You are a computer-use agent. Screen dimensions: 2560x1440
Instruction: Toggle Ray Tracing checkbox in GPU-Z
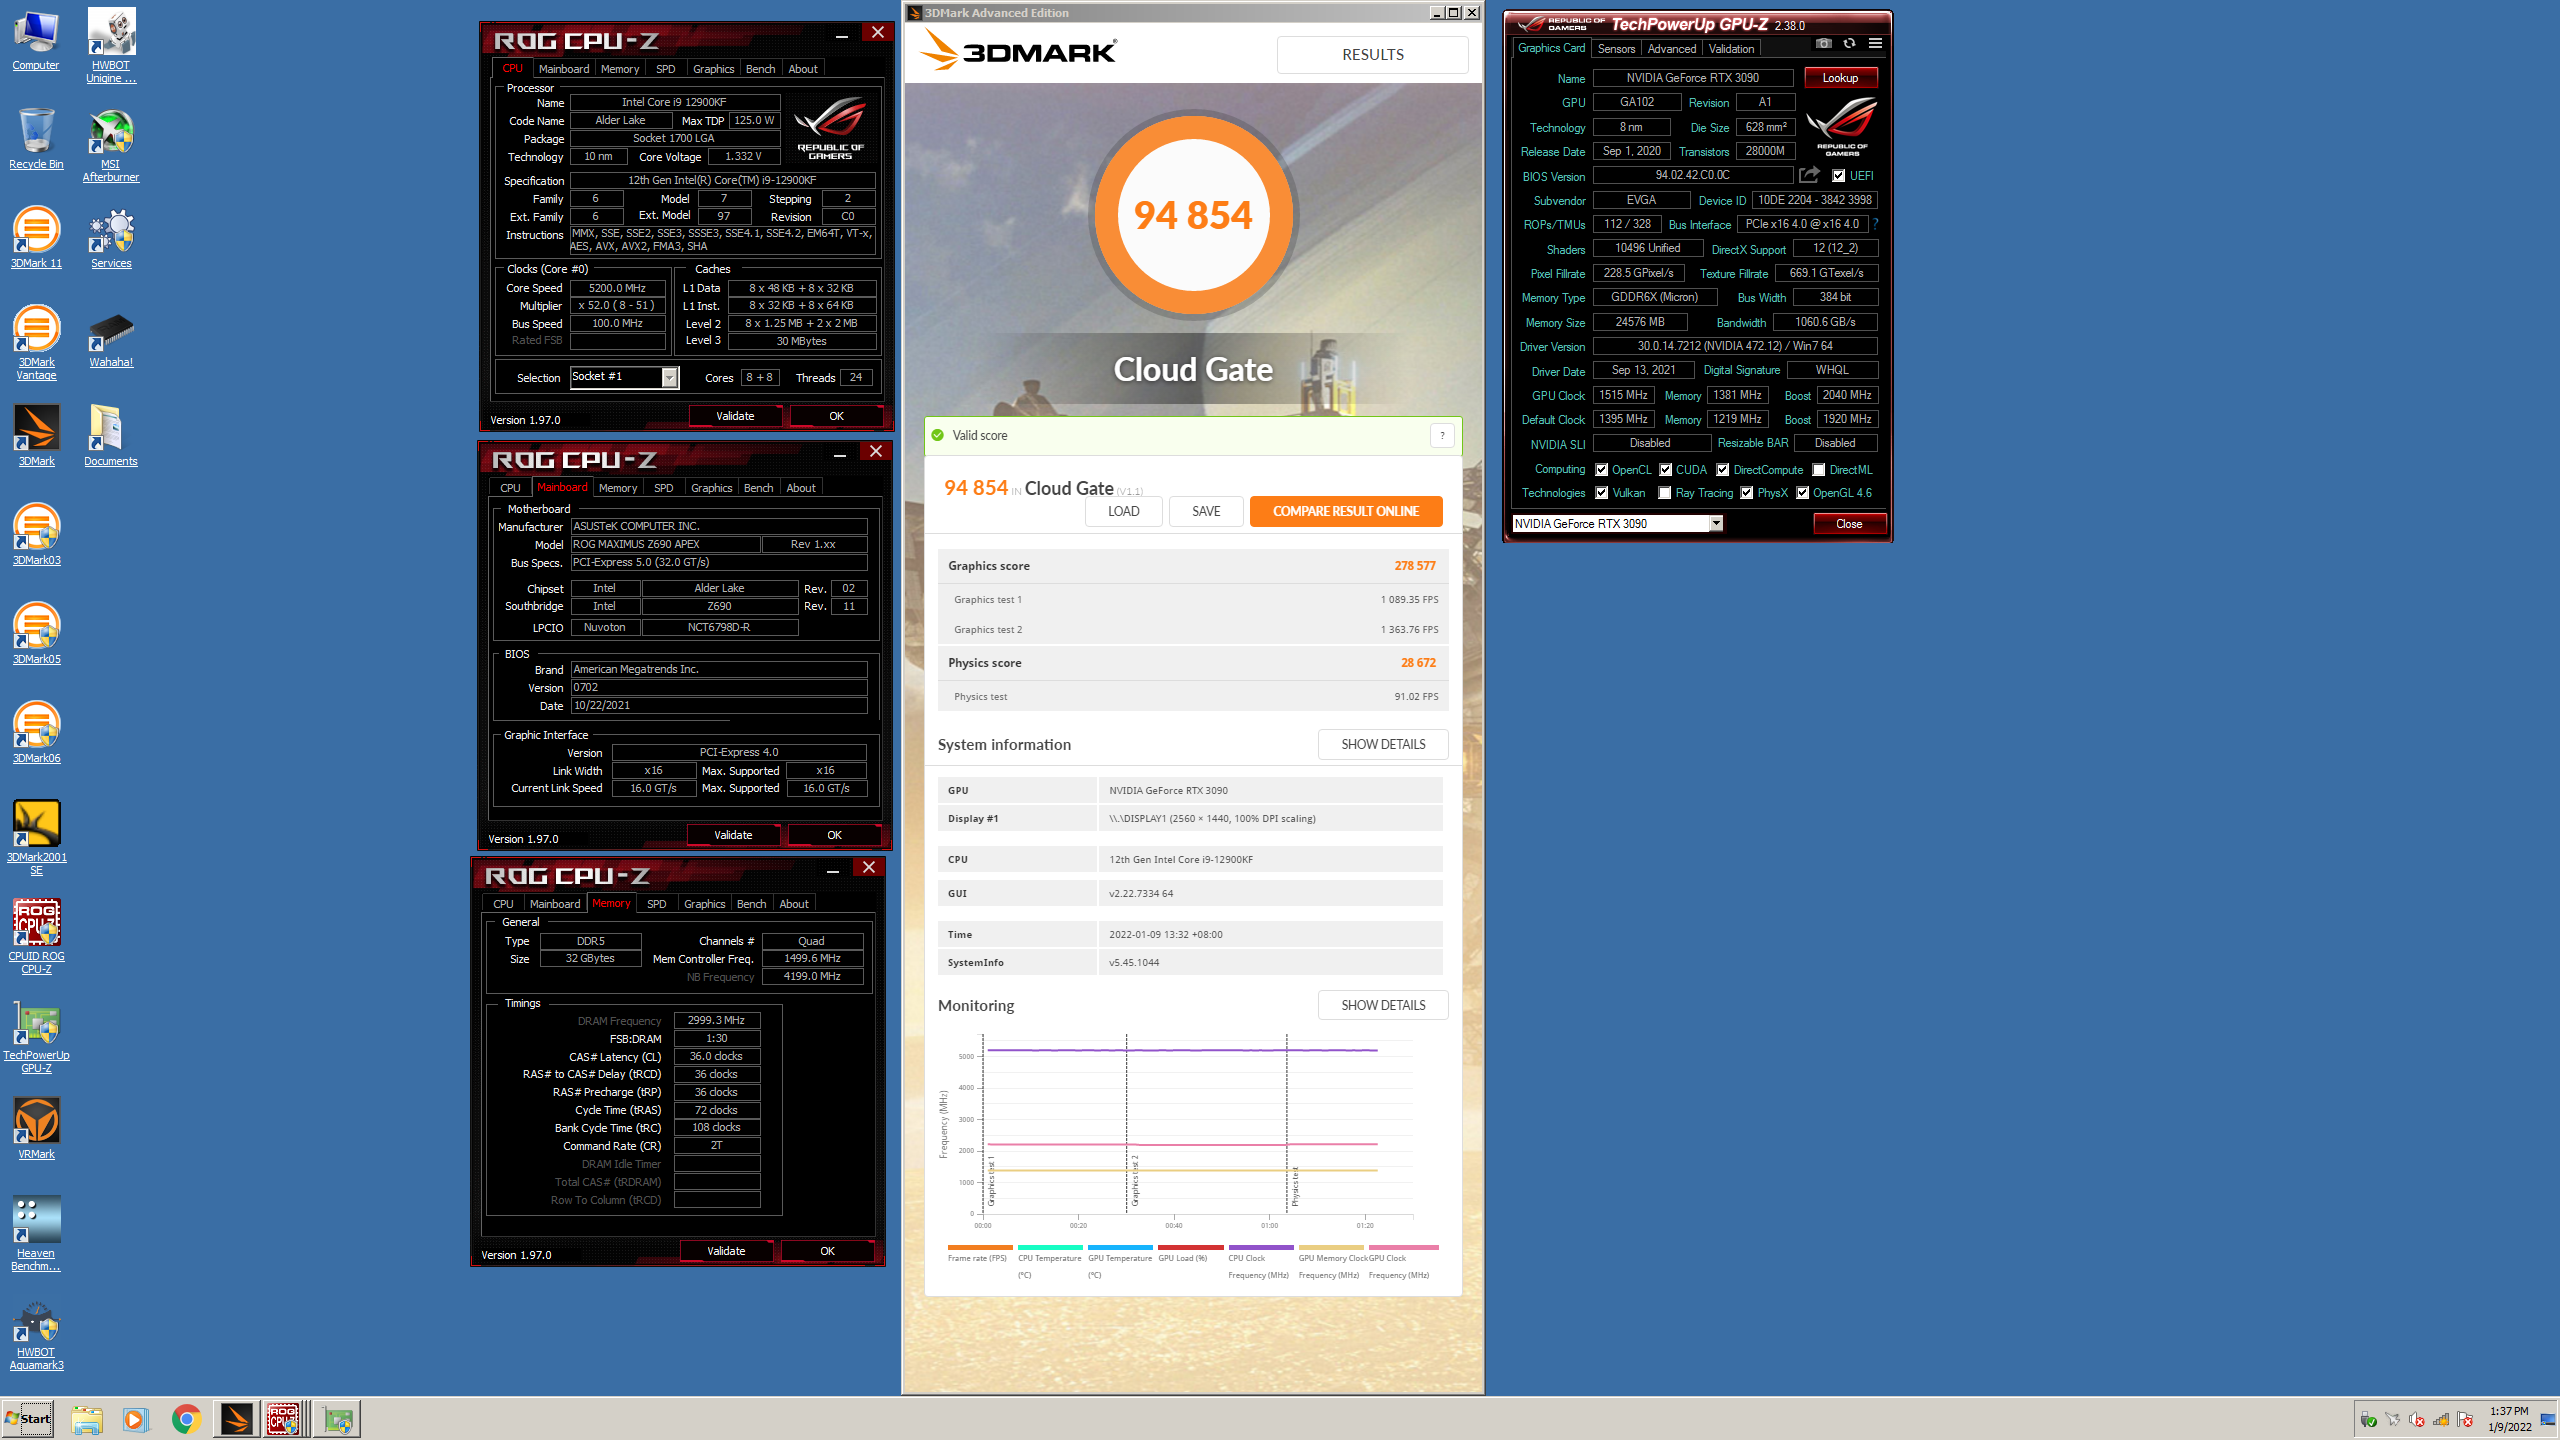coord(1665,493)
